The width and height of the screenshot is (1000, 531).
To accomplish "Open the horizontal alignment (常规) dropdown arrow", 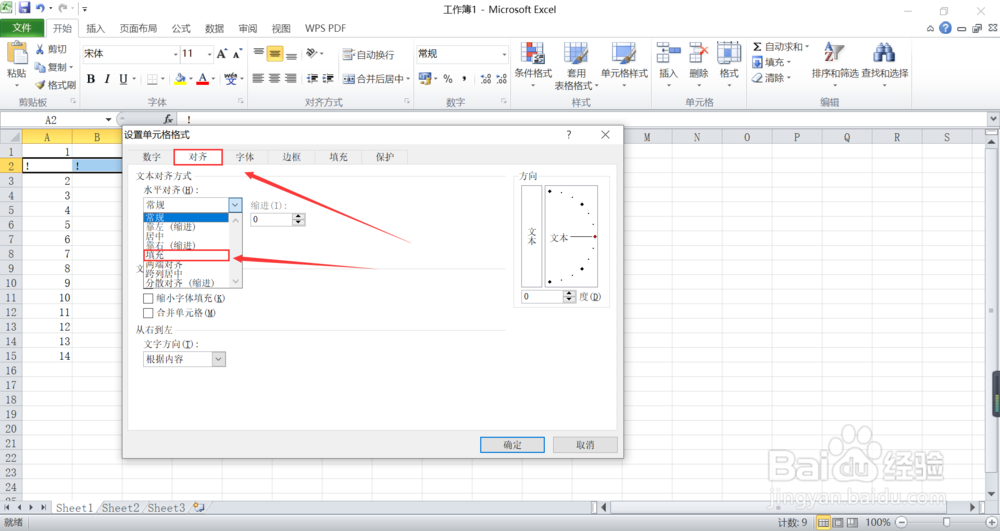I will click(235, 205).
